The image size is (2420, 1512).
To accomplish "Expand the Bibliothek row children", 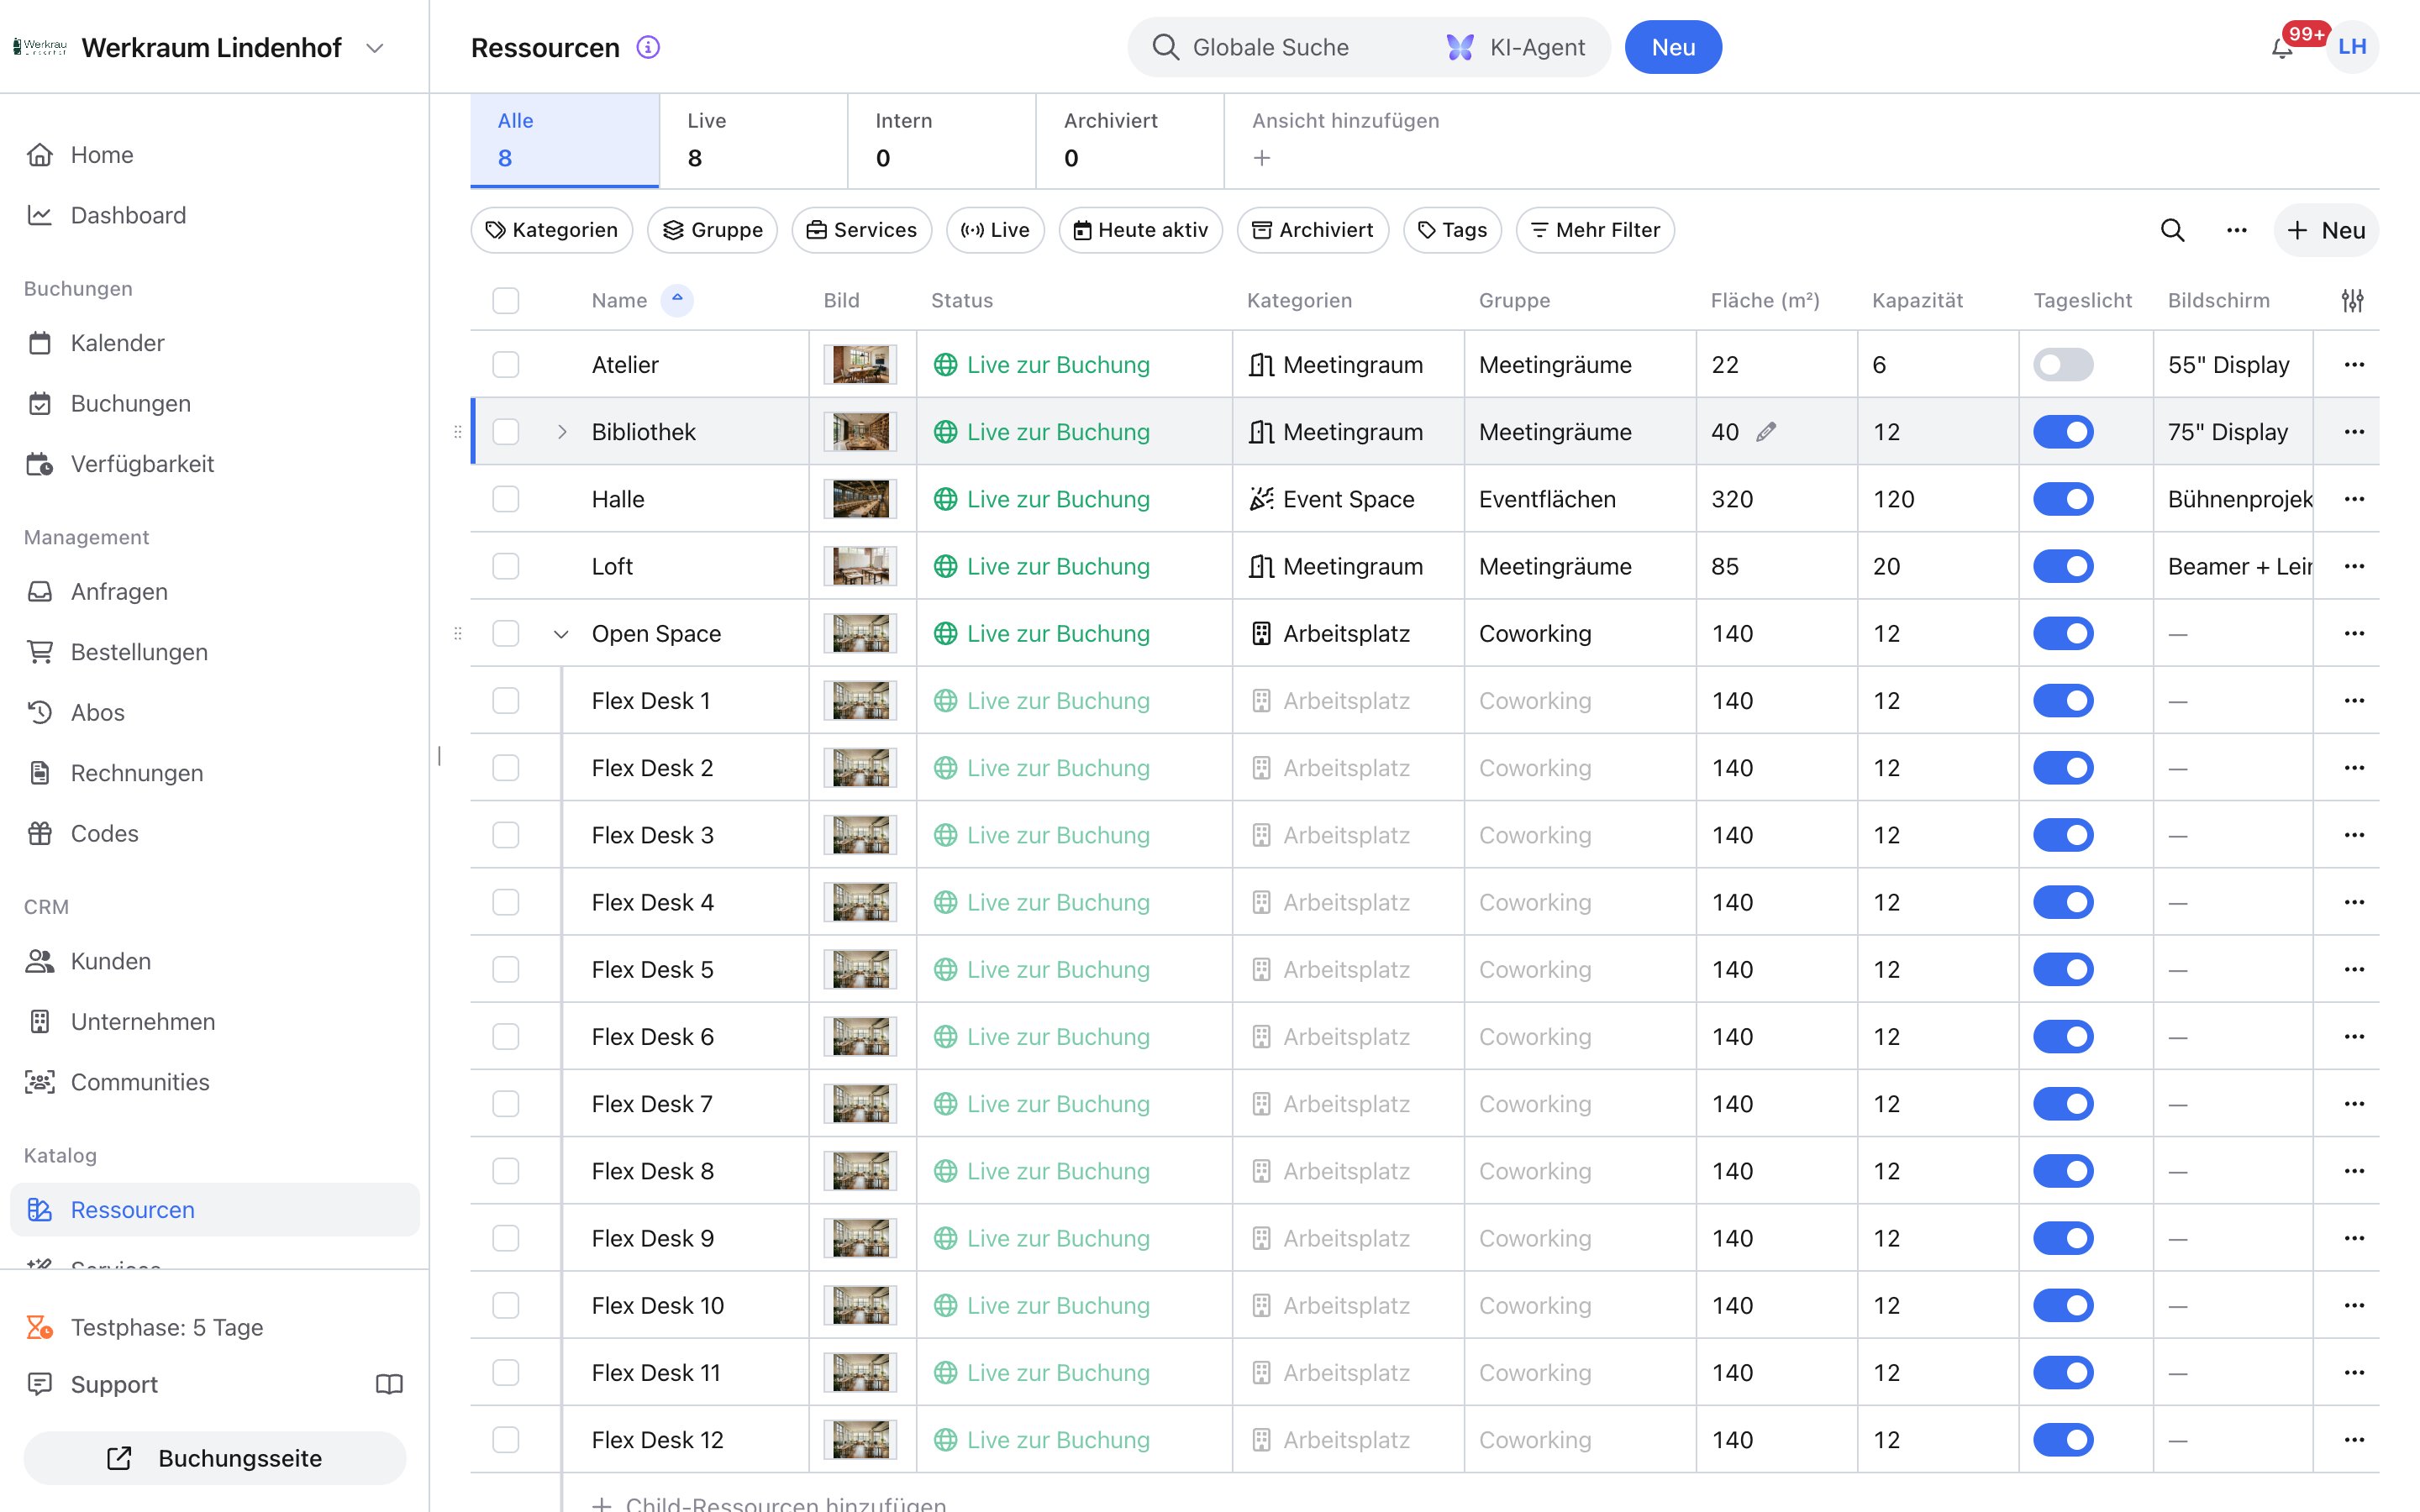I will tap(562, 432).
